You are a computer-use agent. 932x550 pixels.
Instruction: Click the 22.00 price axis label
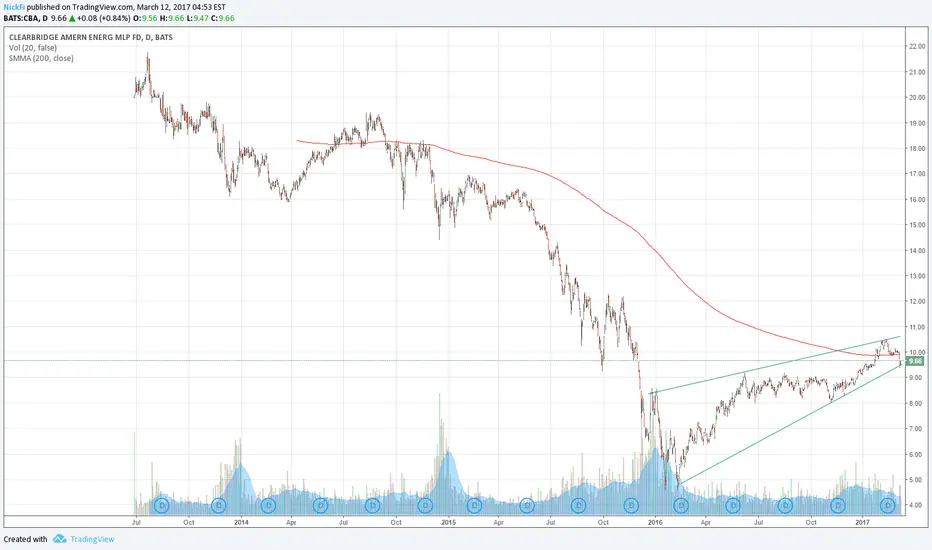point(917,46)
